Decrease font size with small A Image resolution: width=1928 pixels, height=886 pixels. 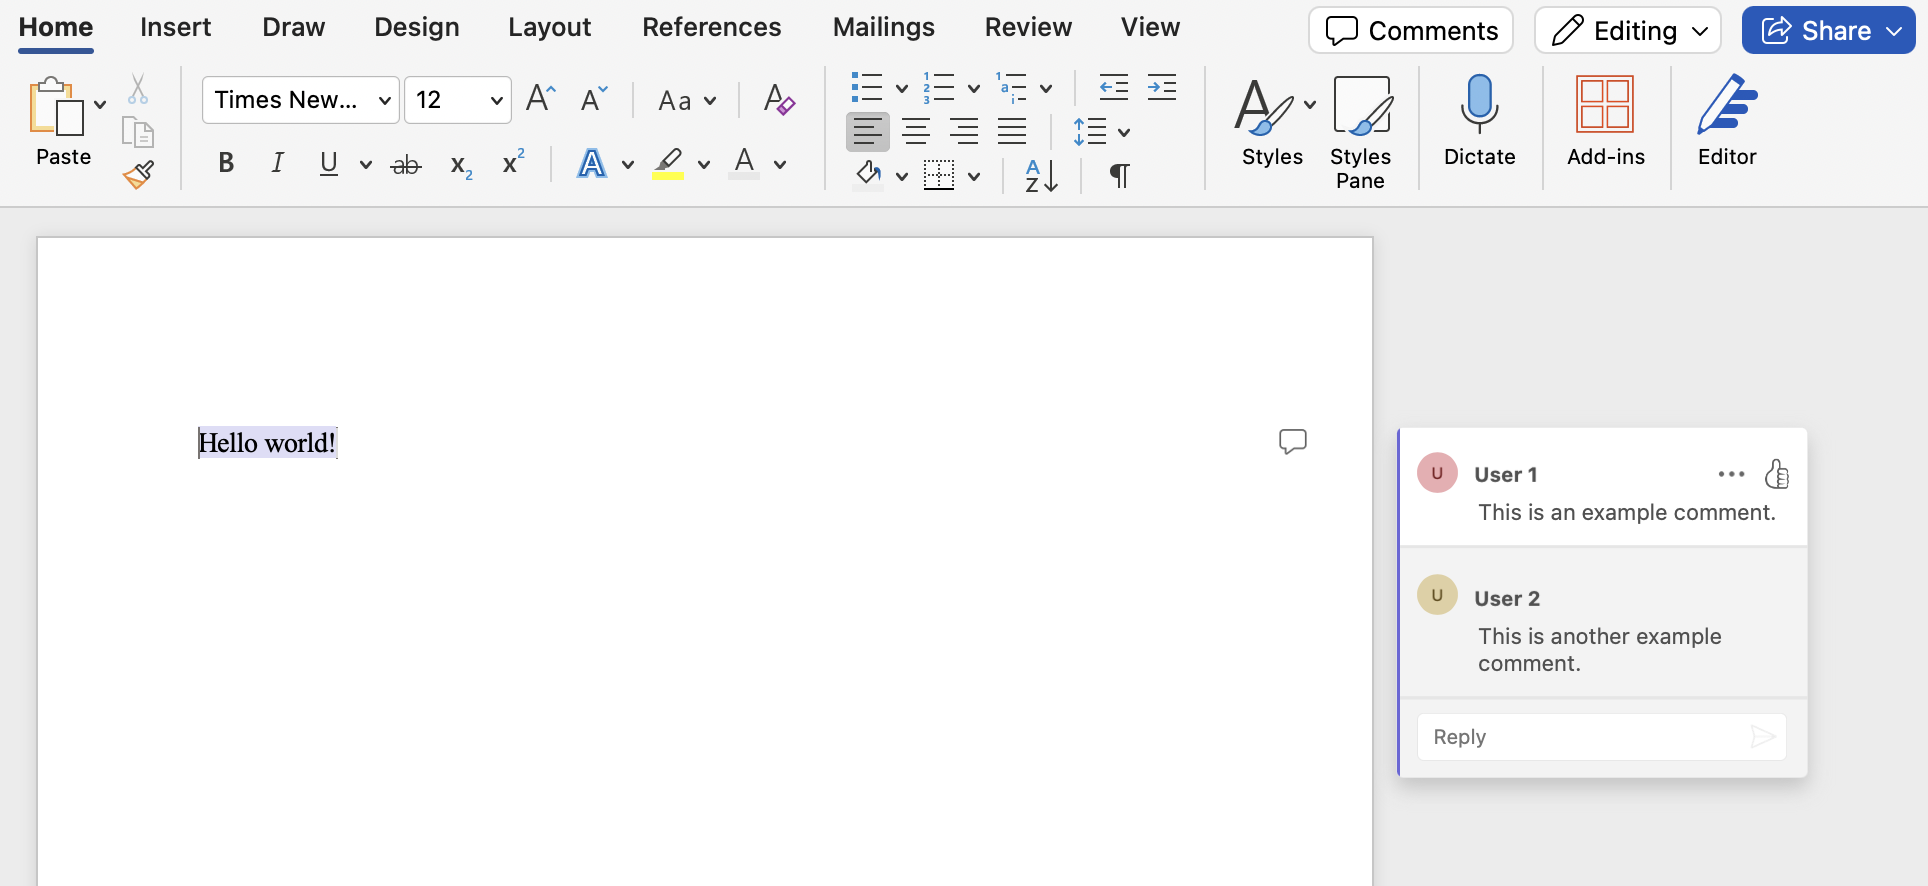click(594, 98)
